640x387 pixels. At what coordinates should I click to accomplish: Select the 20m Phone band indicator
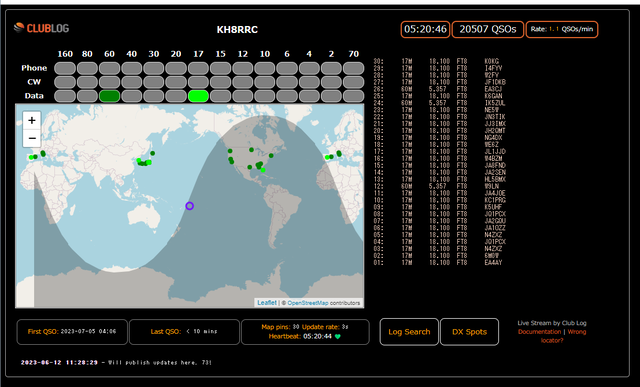176,68
